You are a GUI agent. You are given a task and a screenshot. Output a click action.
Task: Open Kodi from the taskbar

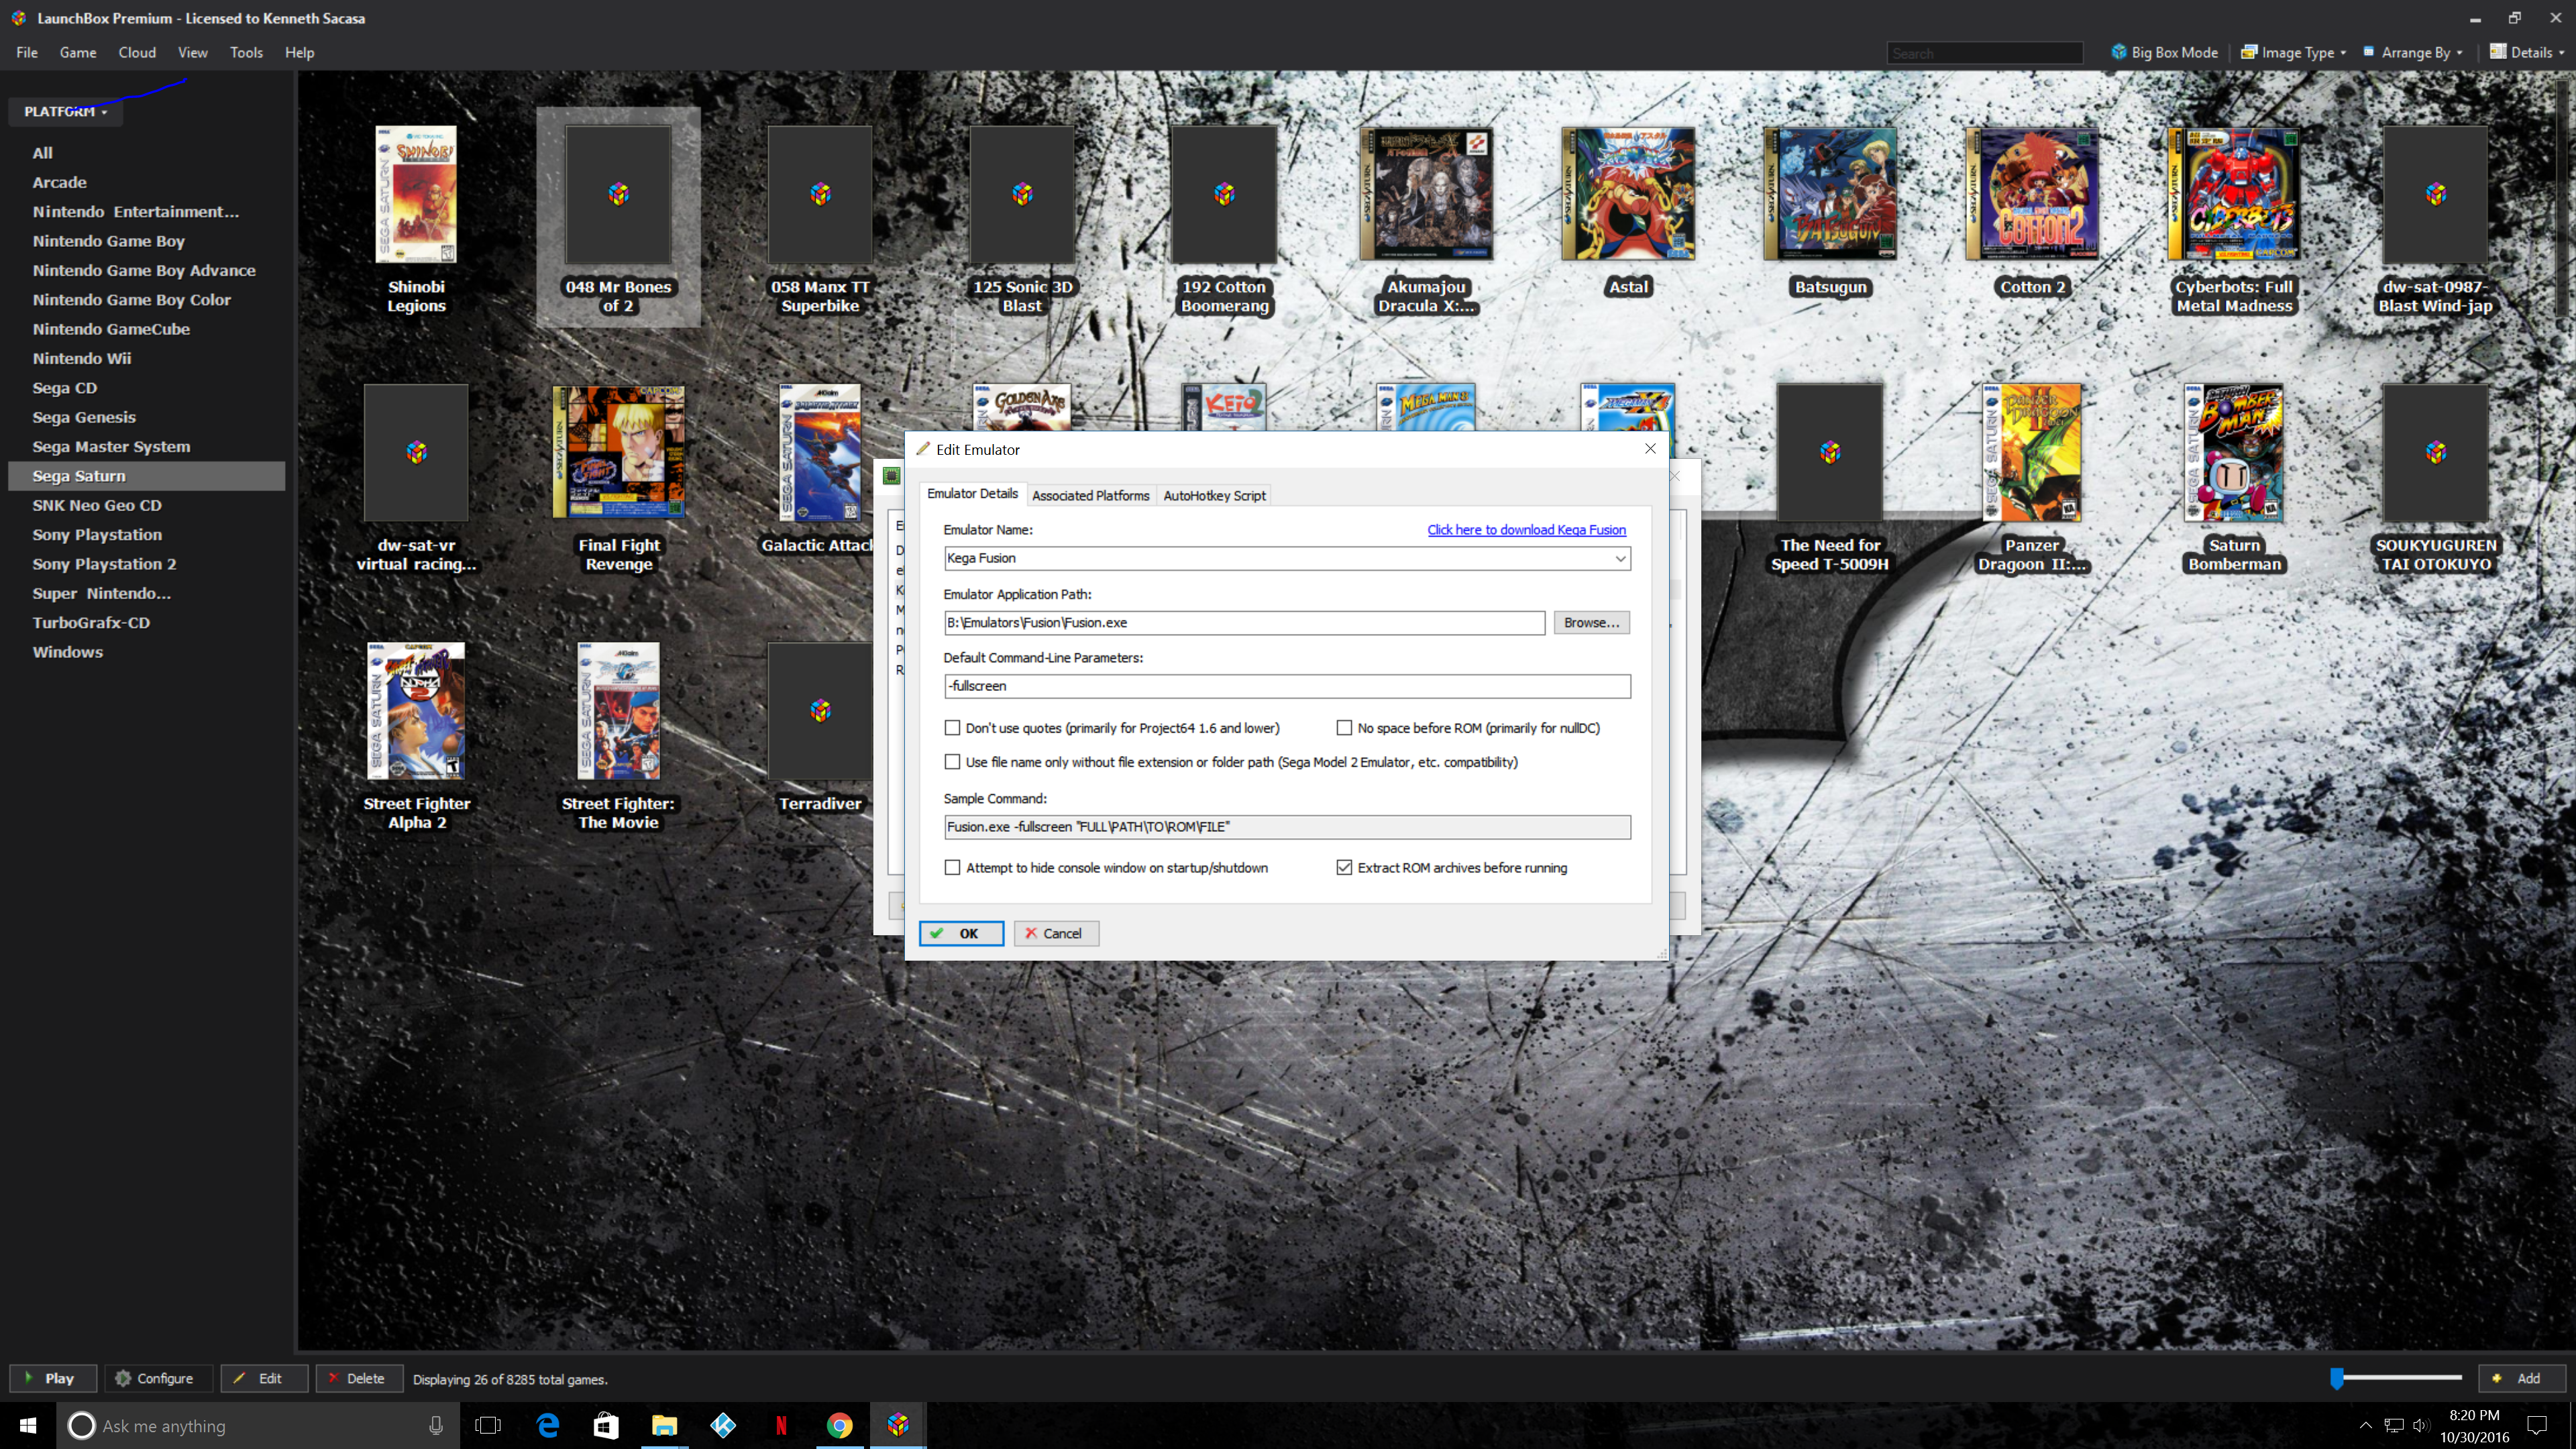click(723, 1425)
